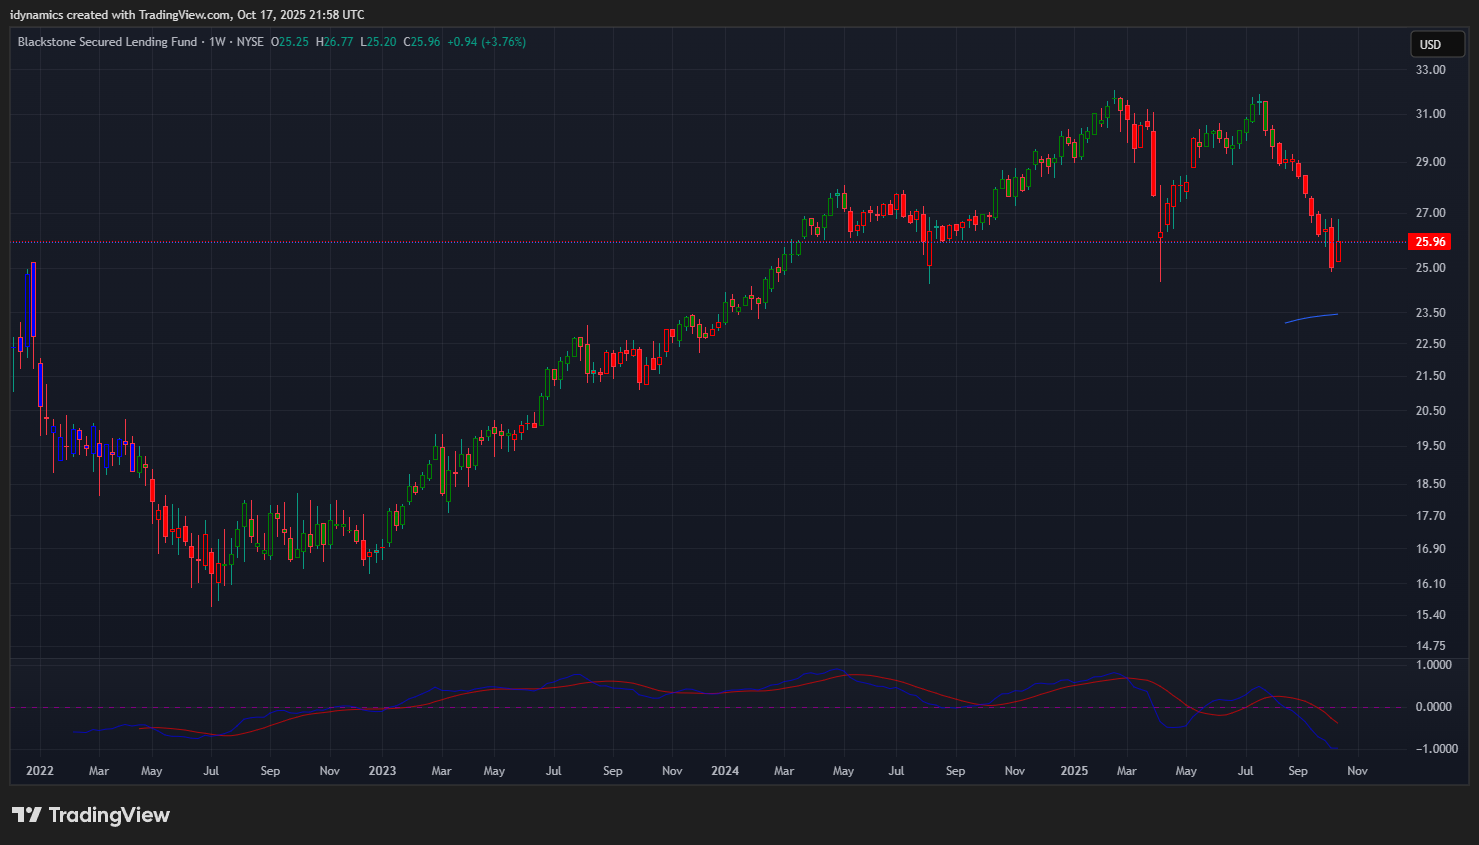The image size is (1479, 845).
Task: Click the closing value C25.96 in the legend
Action: pyautogui.click(x=422, y=42)
